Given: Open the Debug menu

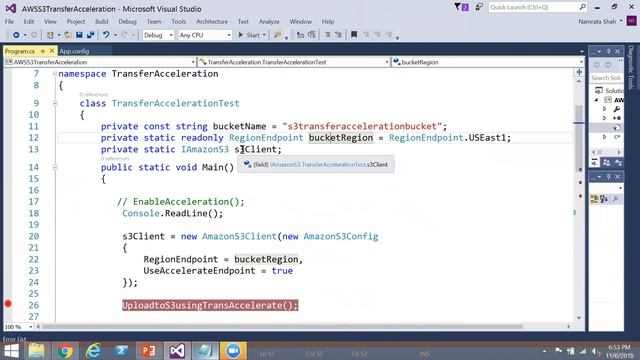Looking at the screenshot, I should click(x=127, y=22).
